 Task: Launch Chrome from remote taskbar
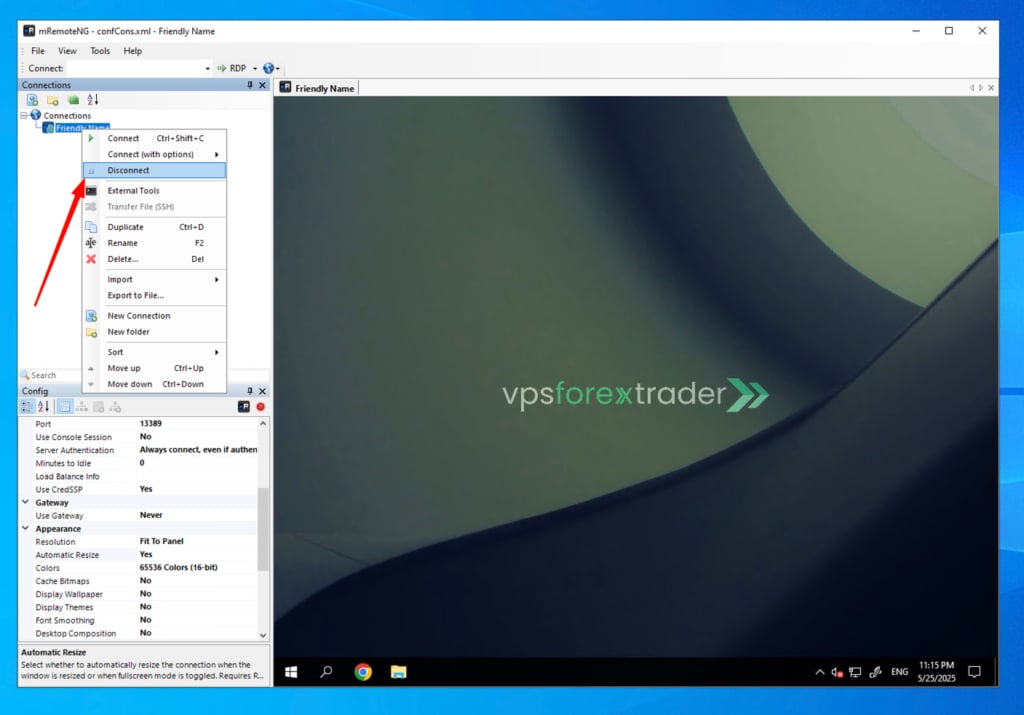[x=363, y=672]
